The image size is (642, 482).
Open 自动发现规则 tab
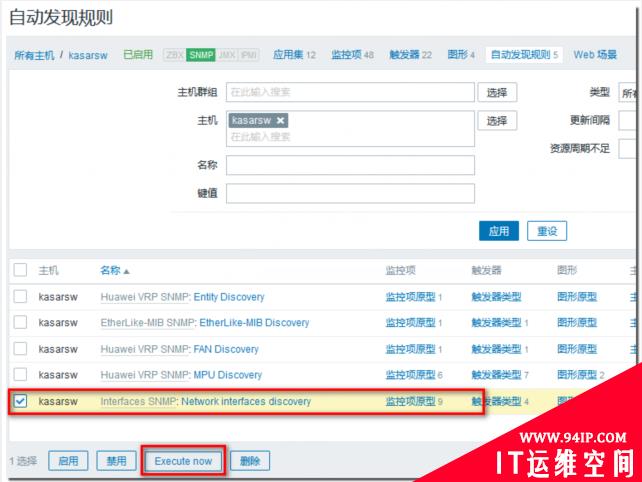point(524,54)
